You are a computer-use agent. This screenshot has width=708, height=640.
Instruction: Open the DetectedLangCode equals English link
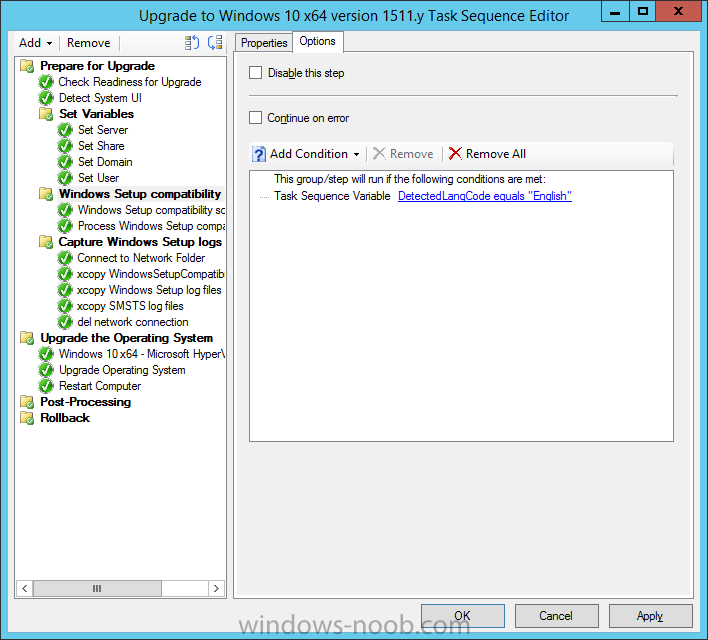click(x=484, y=196)
